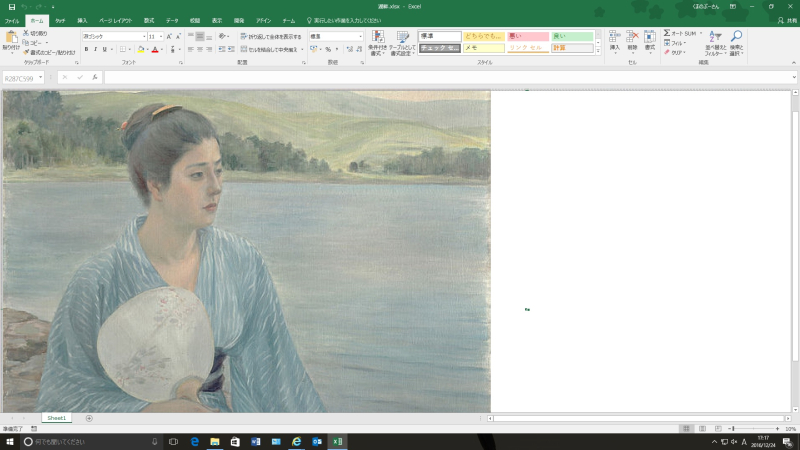Open the number format dropdown
The image size is (800, 450).
360,37
